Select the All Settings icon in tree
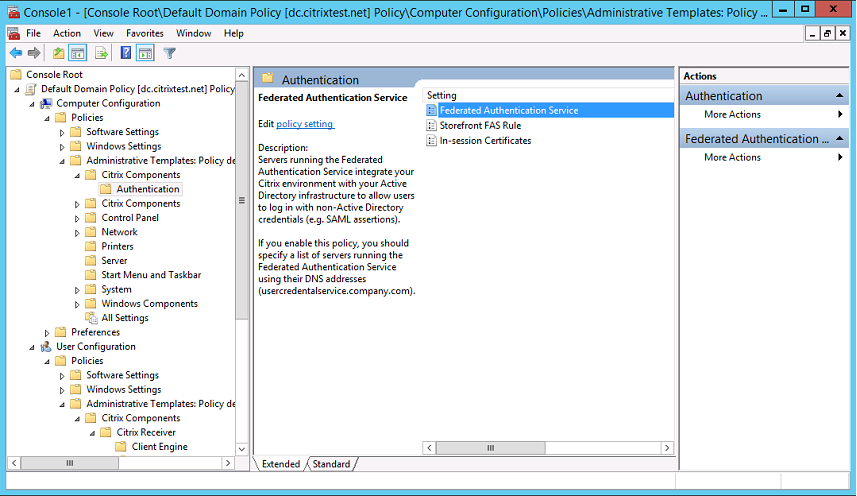This screenshot has width=857, height=496. click(91, 317)
